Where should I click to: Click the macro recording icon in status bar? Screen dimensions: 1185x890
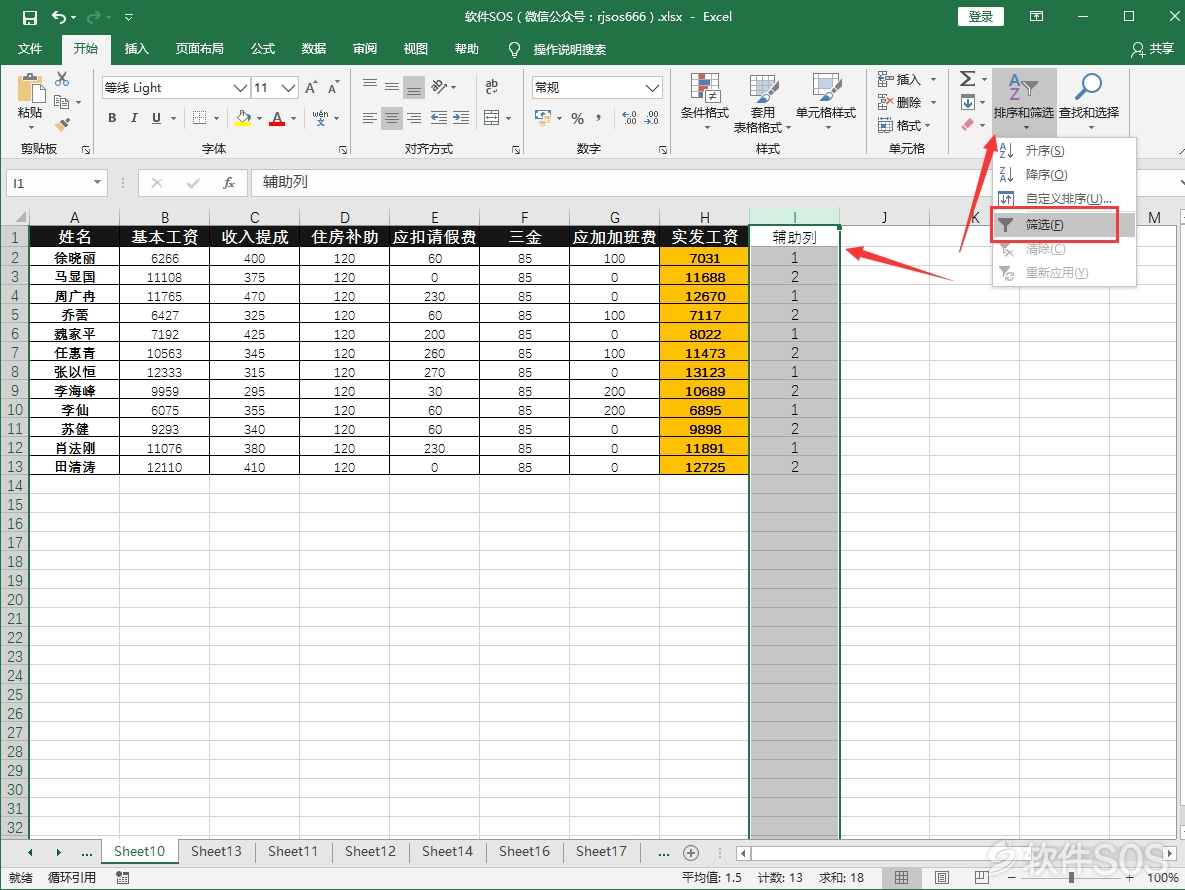click(x=122, y=878)
